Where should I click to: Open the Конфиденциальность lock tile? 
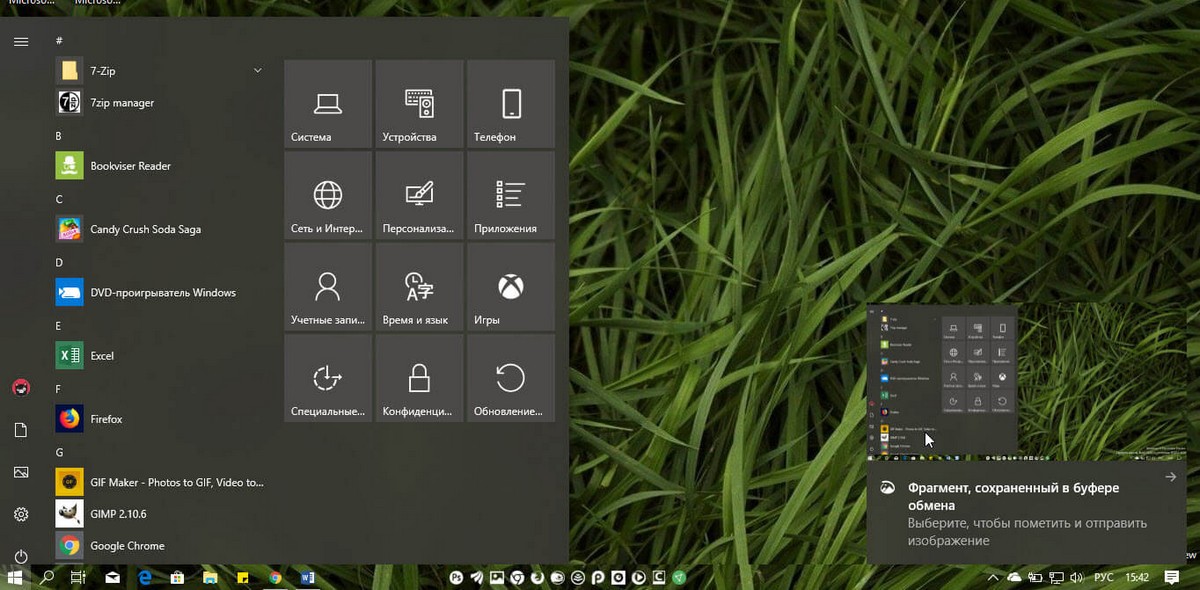pos(419,378)
